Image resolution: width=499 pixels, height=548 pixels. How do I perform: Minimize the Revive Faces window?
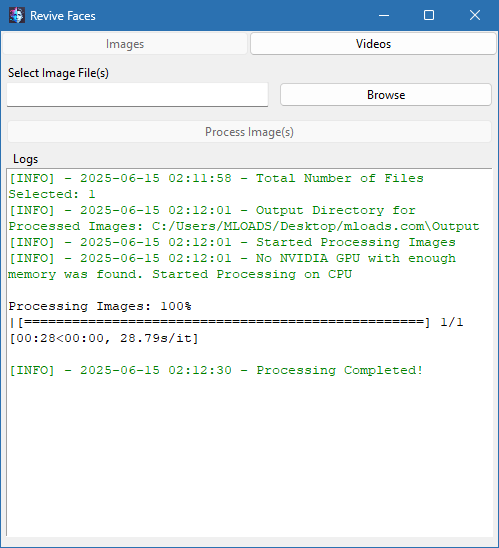[x=384, y=15]
